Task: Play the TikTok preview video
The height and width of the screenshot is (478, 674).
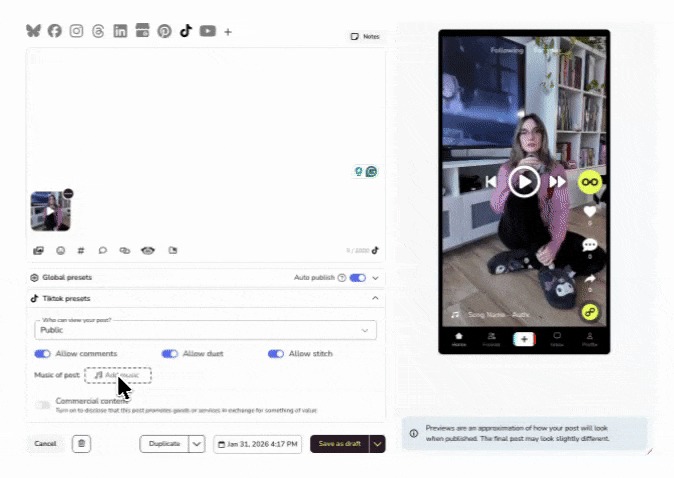Action: 524,181
